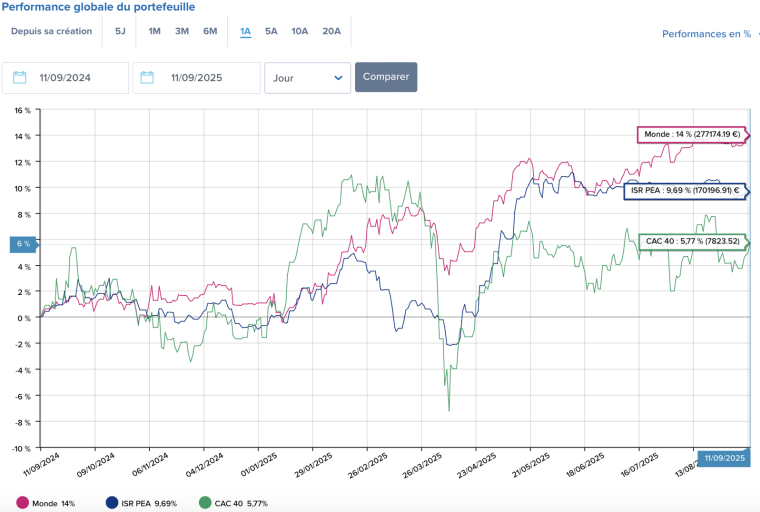Switch to the 1M period
The image size is (760, 512).
coord(154,31)
